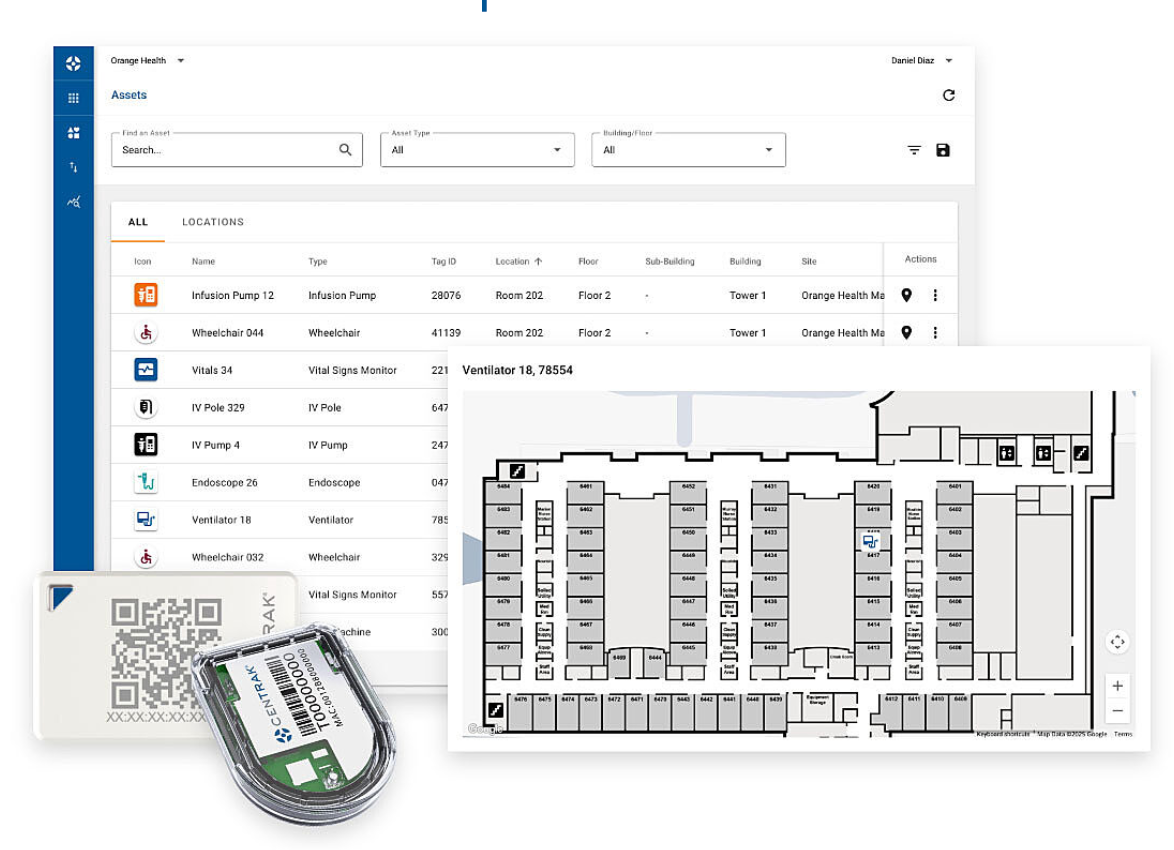
Task: Click the search magnifier icon
Action: point(345,150)
